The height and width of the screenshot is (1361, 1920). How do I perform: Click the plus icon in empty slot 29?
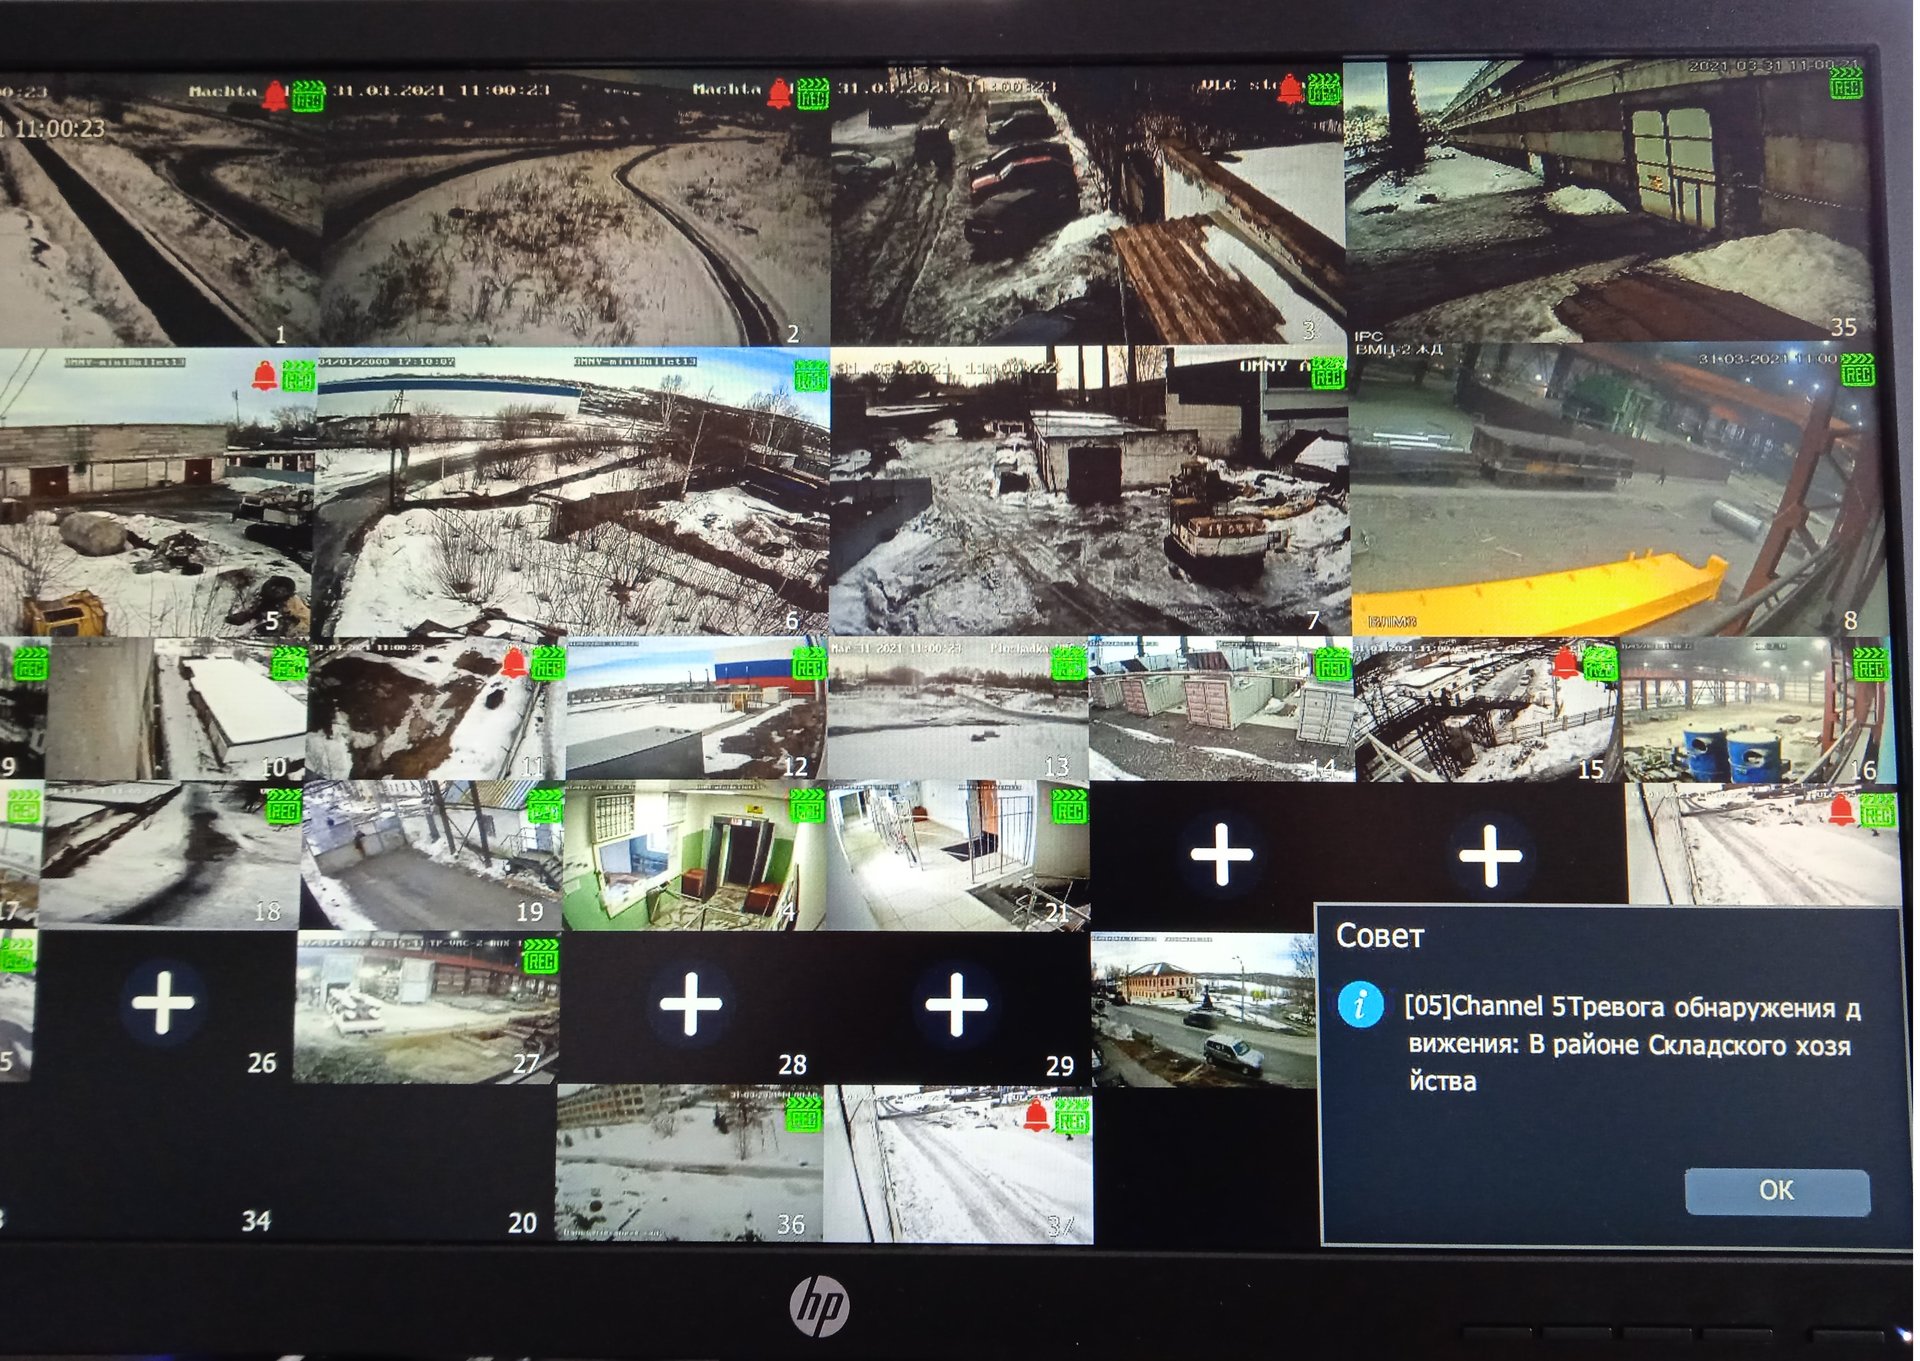coord(956,1003)
